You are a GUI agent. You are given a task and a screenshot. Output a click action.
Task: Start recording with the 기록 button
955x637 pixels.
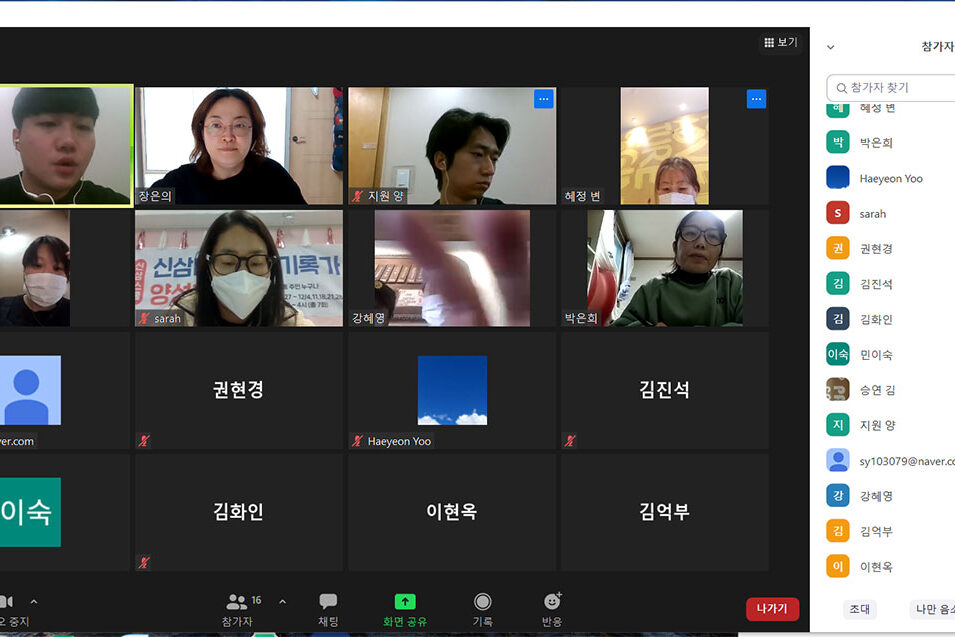(482, 607)
